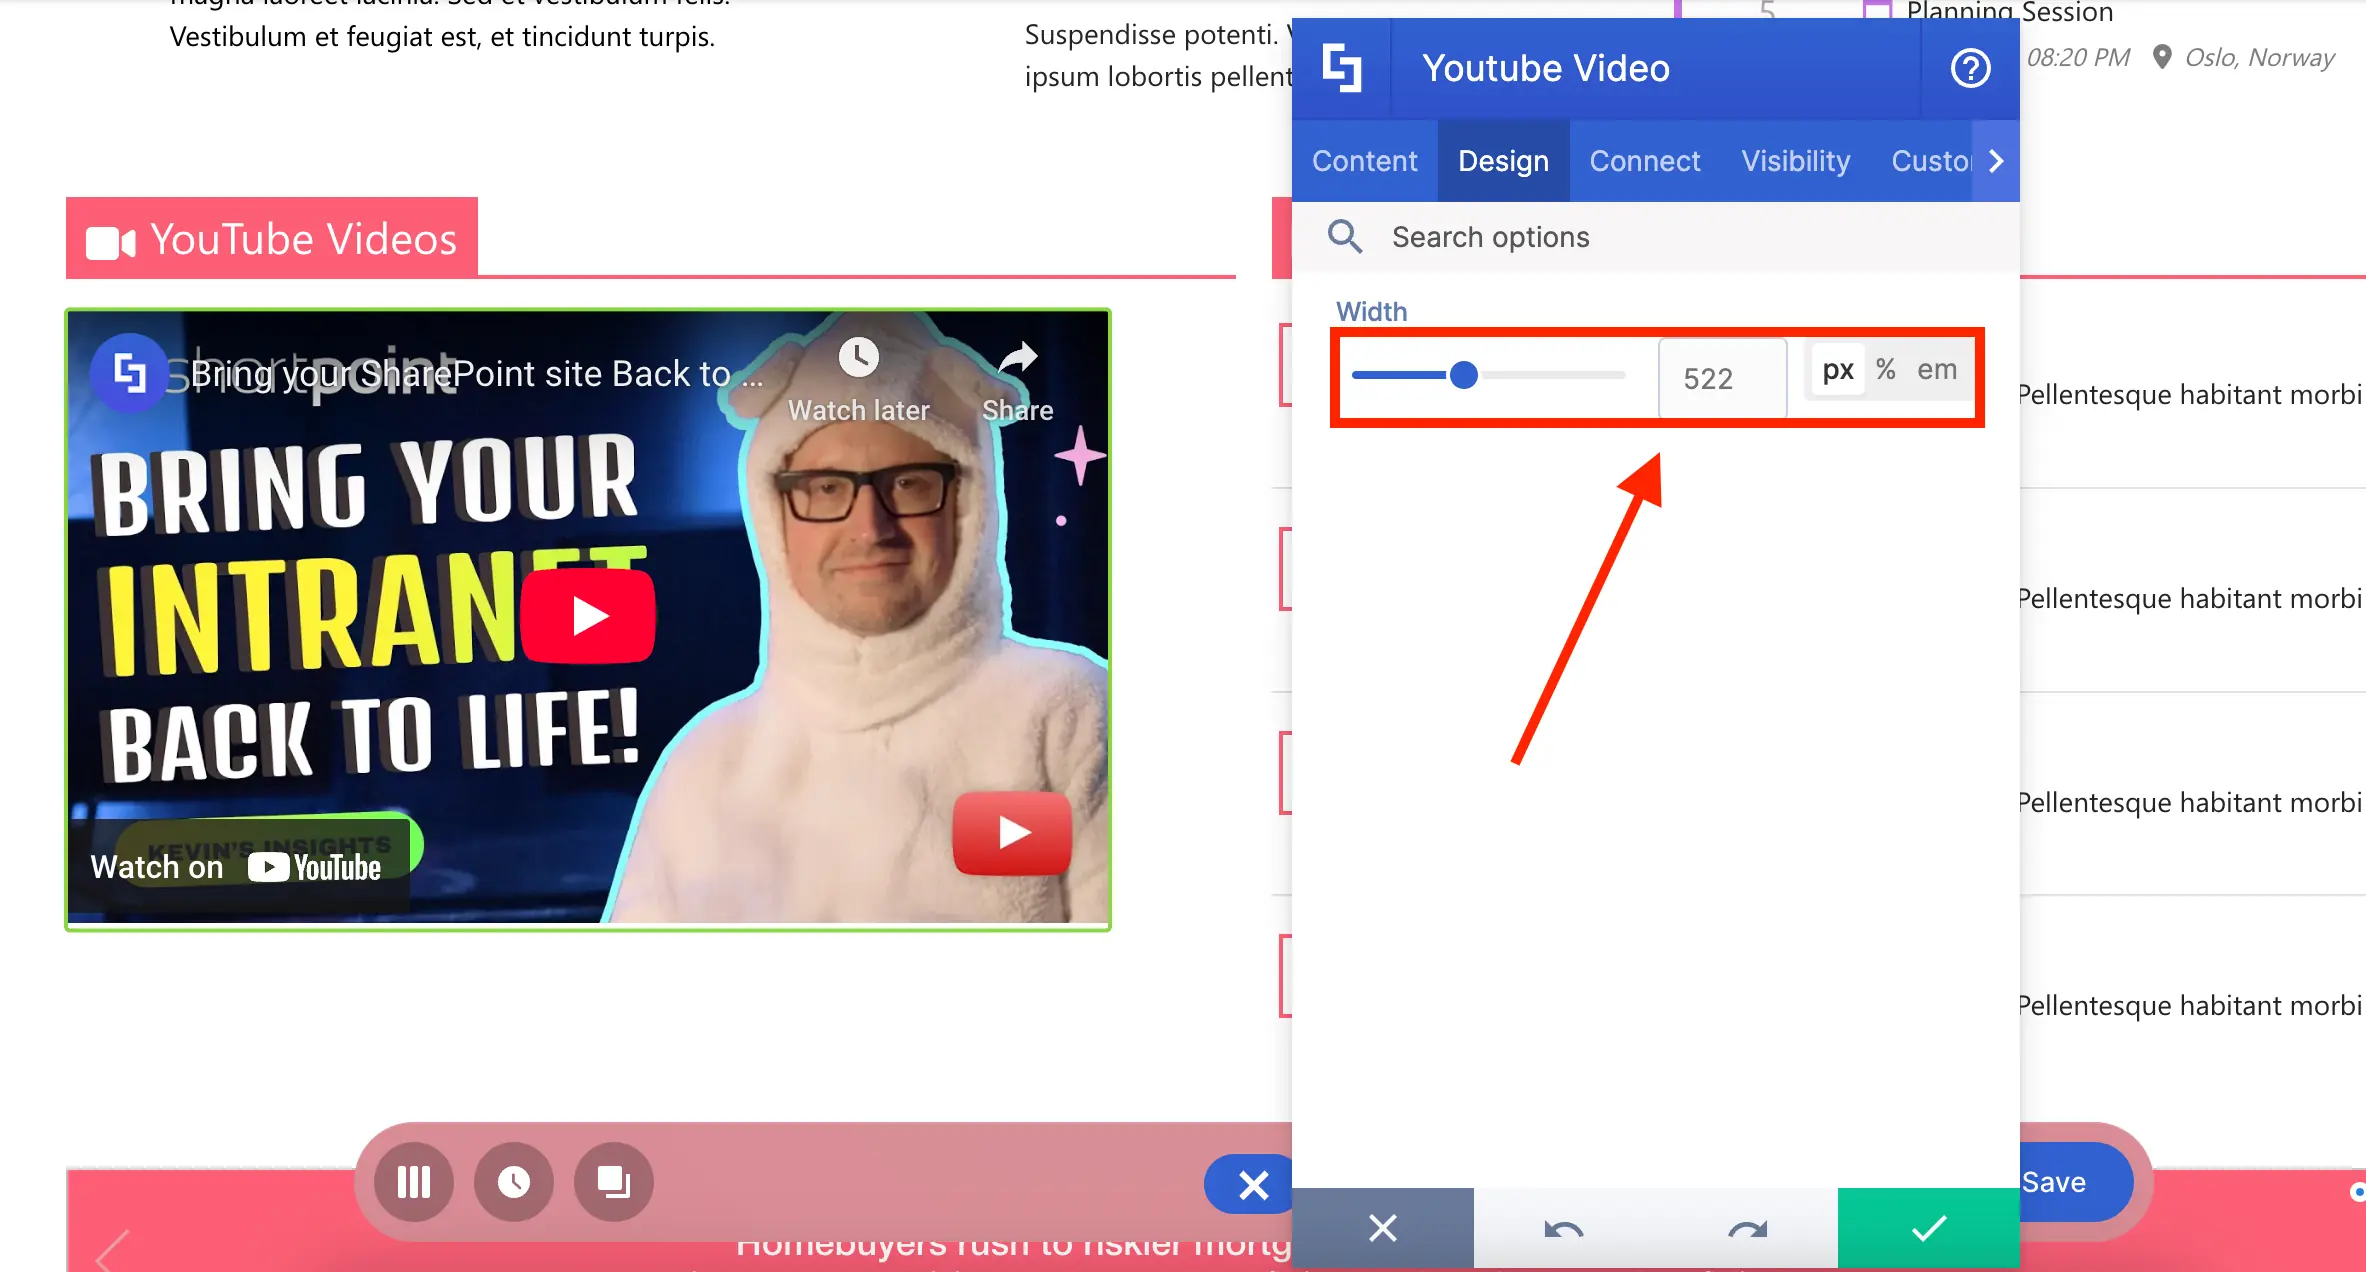2366x1272 pixels.
Task: Click the copy layers icon
Action: (x=614, y=1182)
